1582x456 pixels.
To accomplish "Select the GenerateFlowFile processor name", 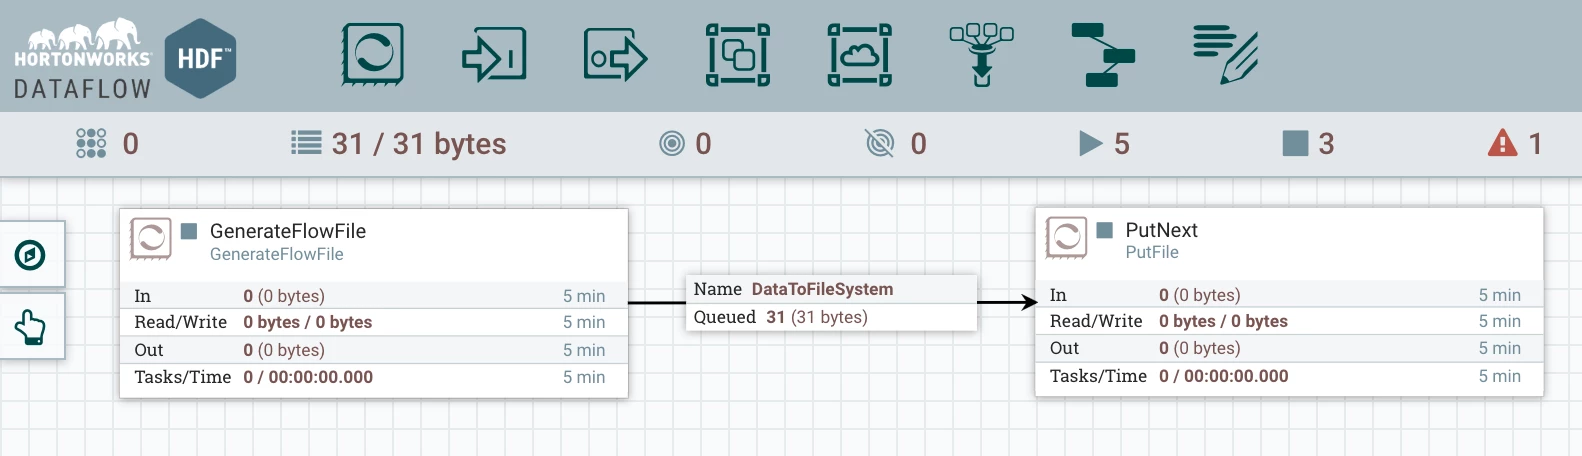I will [288, 231].
